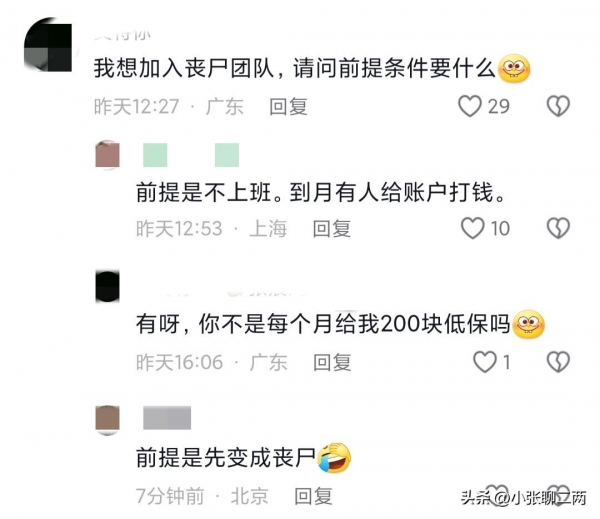Open the blurred grey username of the Beijing commenter

click(167, 418)
